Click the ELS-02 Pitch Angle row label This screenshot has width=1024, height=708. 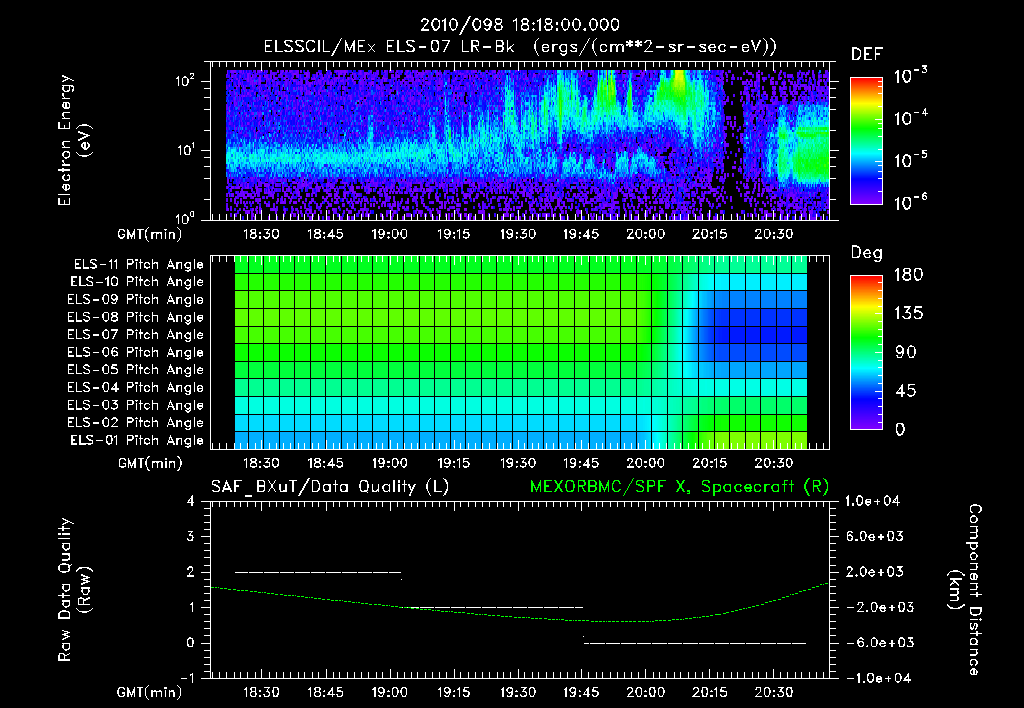[135, 423]
